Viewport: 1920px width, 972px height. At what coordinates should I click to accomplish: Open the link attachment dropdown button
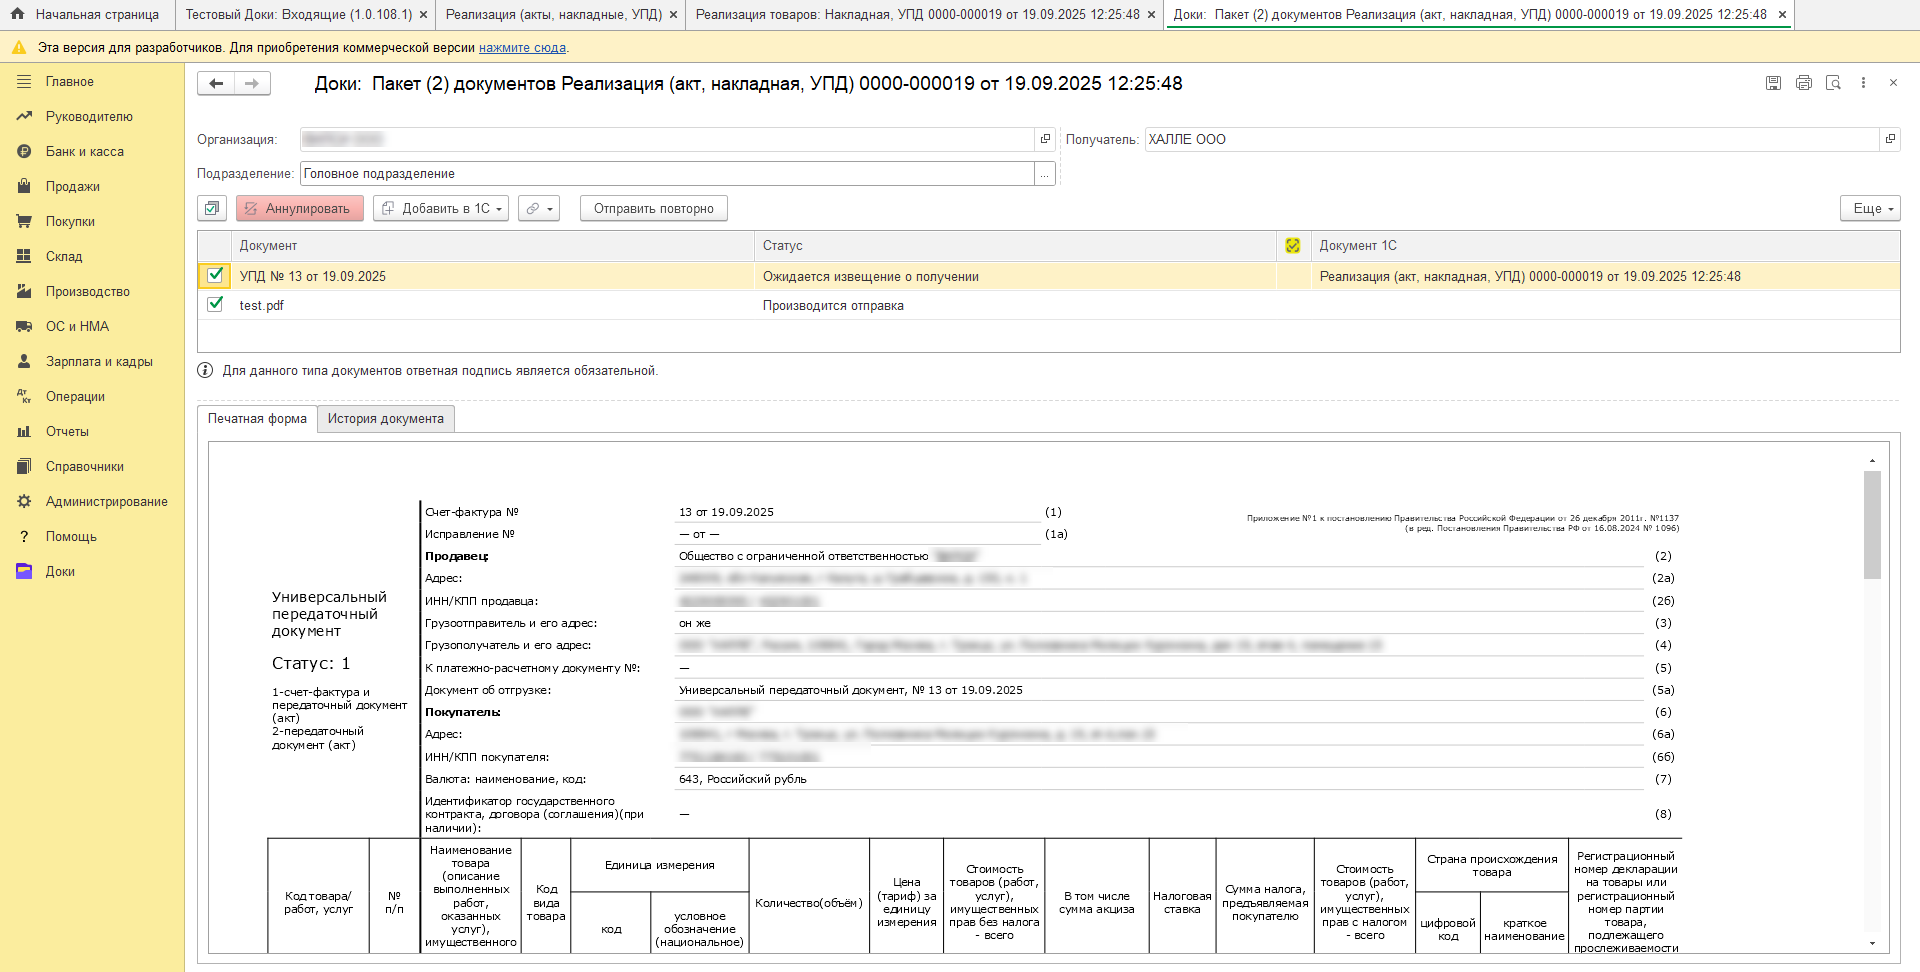tap(539, 209)
